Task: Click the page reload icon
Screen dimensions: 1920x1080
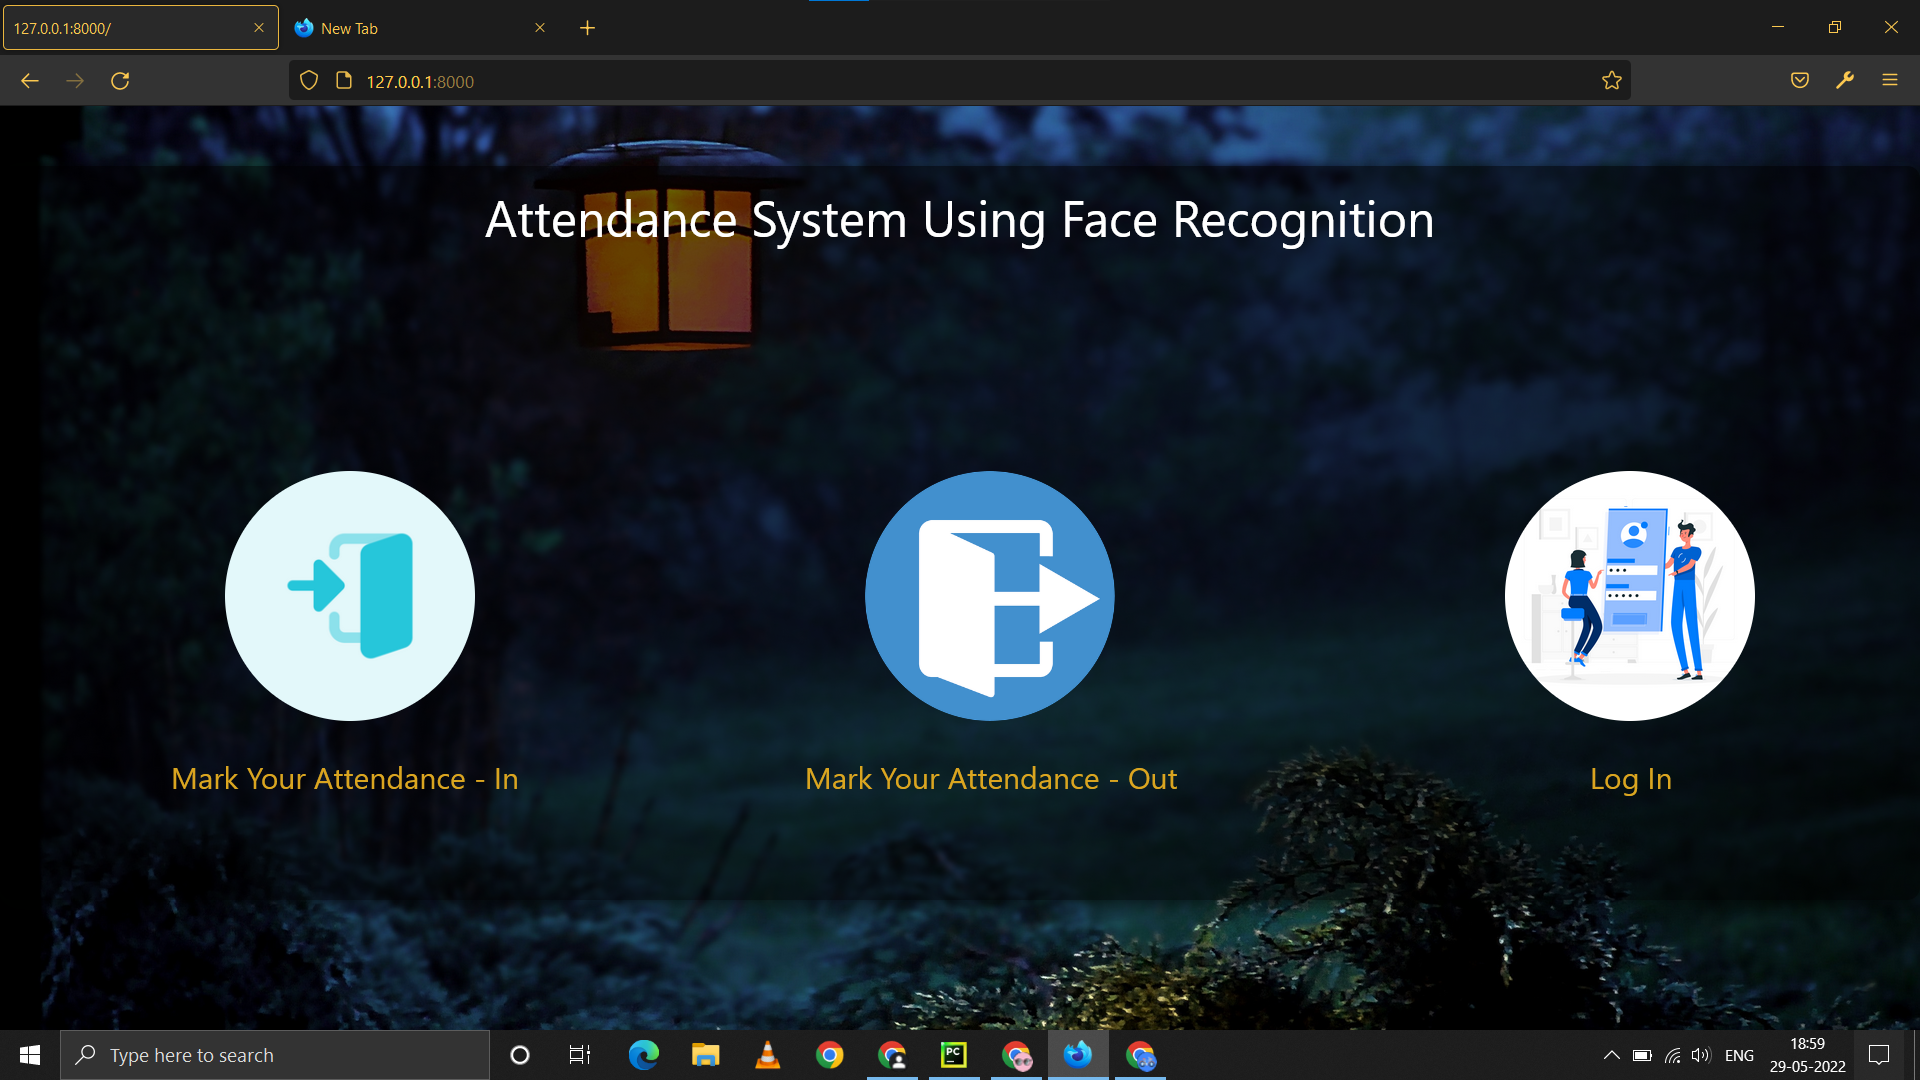Action: point(120,80)
